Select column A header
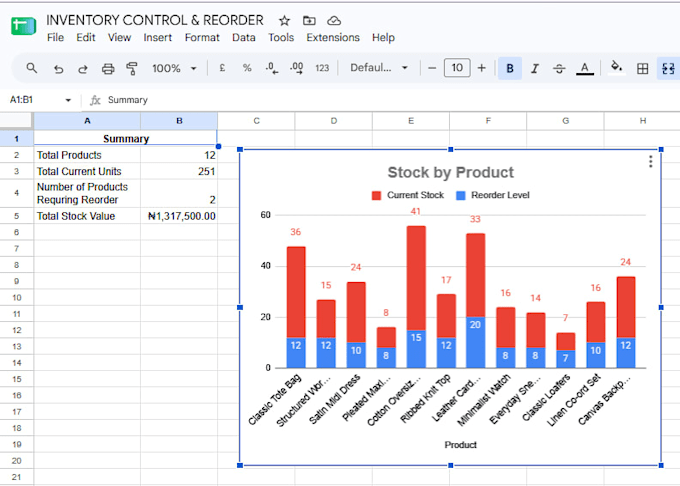 click(x=87, y=121)
